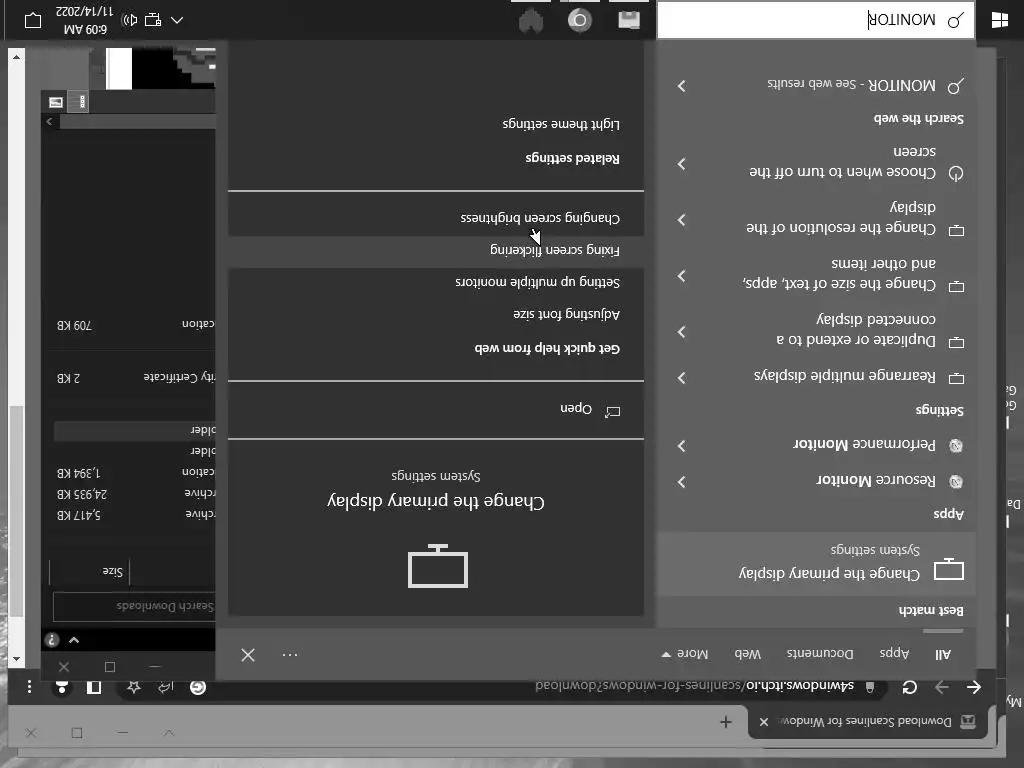
Task: Expand arrow for Performance Monitor
Action: pyautogui.click(x=682, y=445)
